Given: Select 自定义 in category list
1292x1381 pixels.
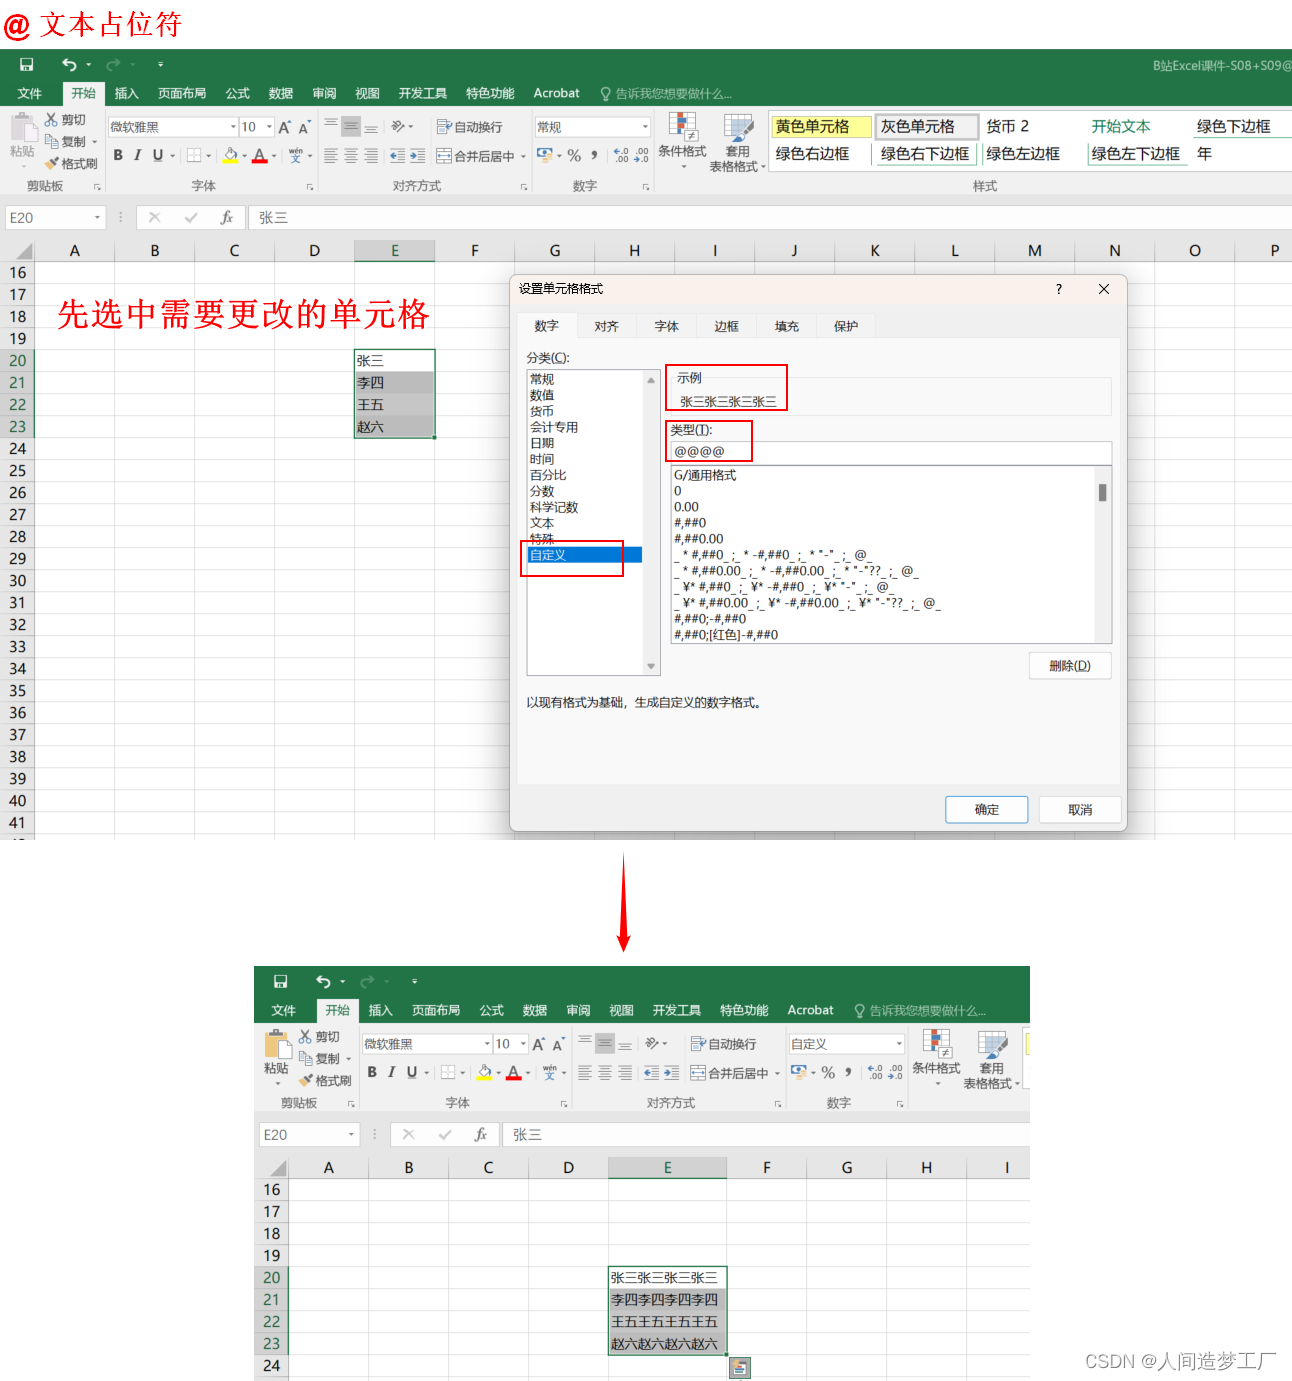Looking at the screenshot, I should (585, 555).
